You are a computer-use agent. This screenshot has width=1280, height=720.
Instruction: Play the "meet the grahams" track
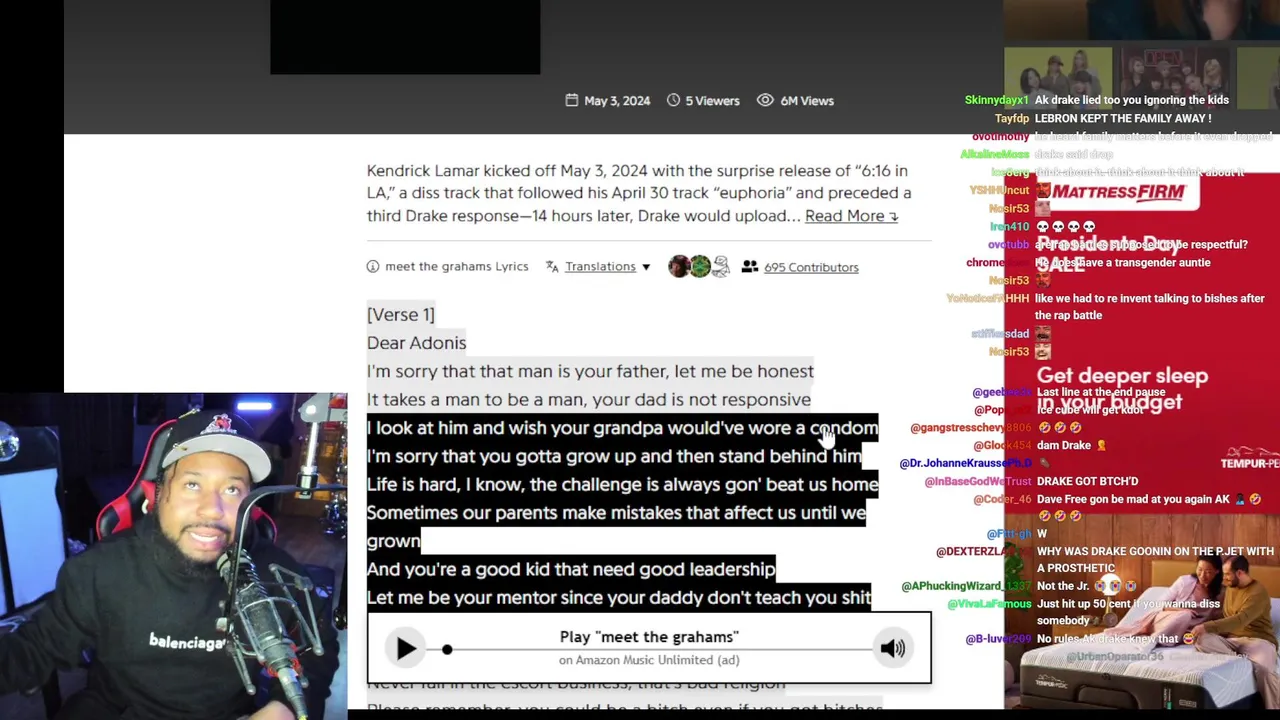point(405,648)
